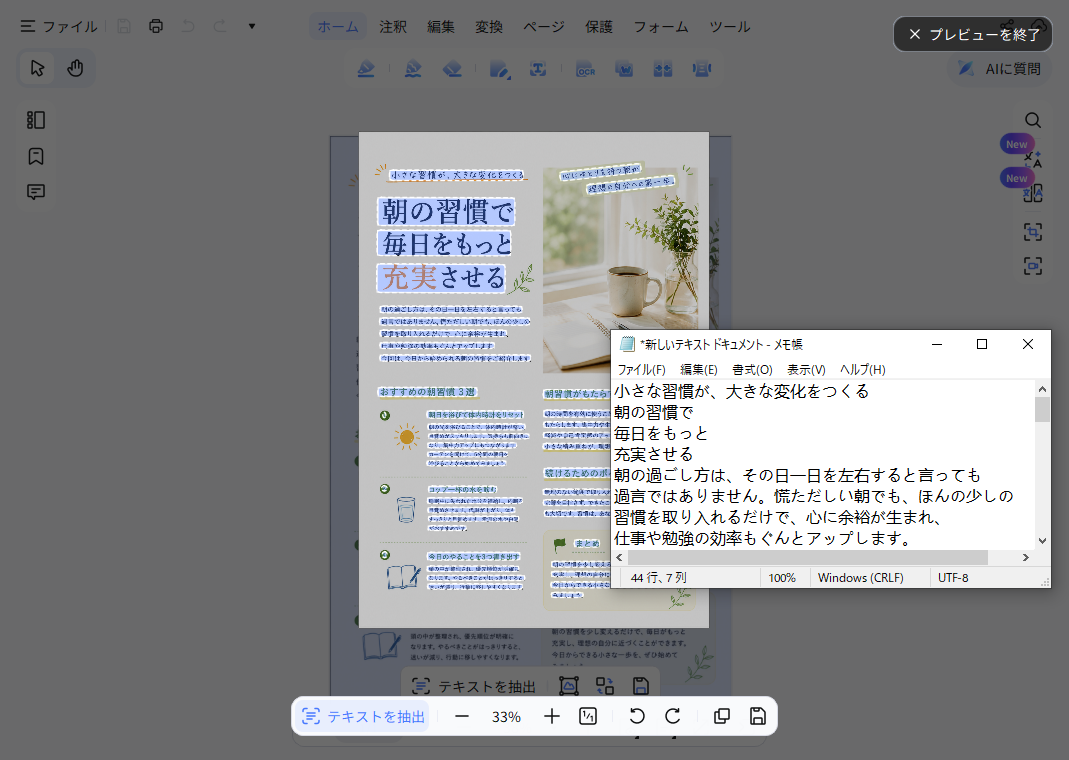Switch to the ホーム tab
This screenshot has width=1069, height=760.
tap(338, 27)
